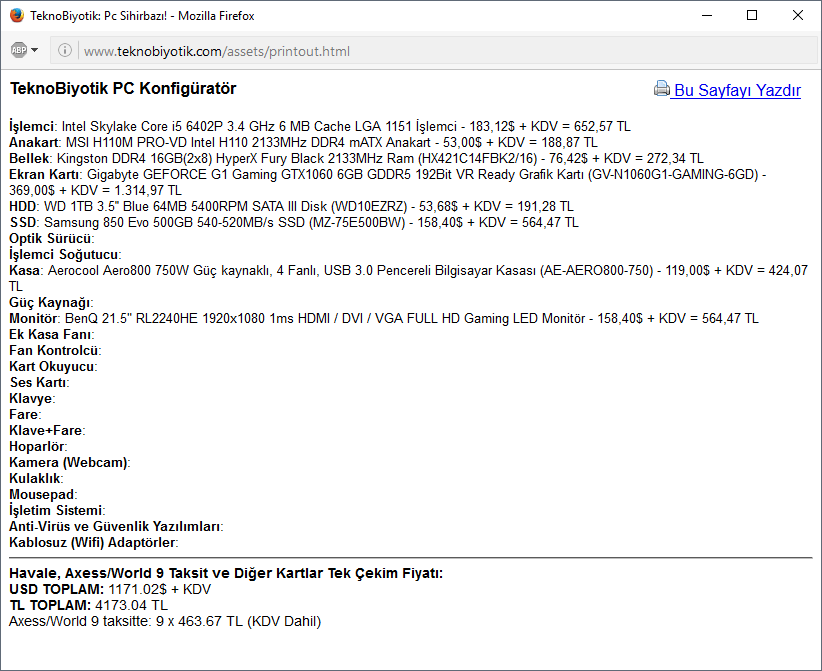Click the Klavye label
The width and height of the screenshot is (822, 671).
[31, 398]
